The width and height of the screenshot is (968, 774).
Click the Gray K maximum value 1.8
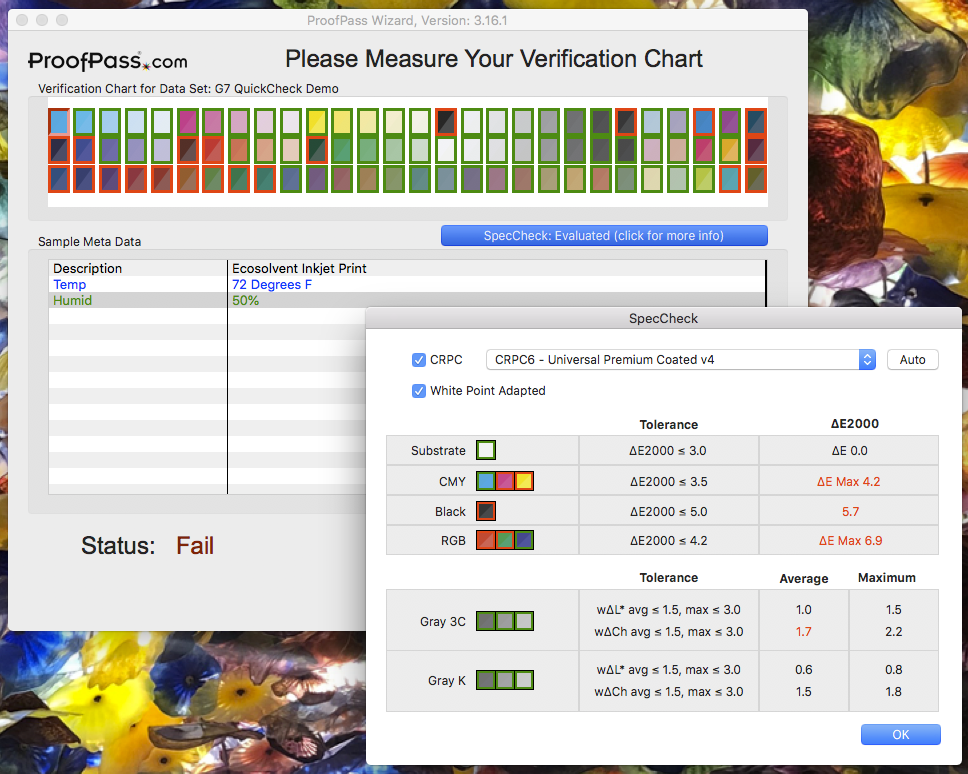pyautogui.click(x=893, y=691)
